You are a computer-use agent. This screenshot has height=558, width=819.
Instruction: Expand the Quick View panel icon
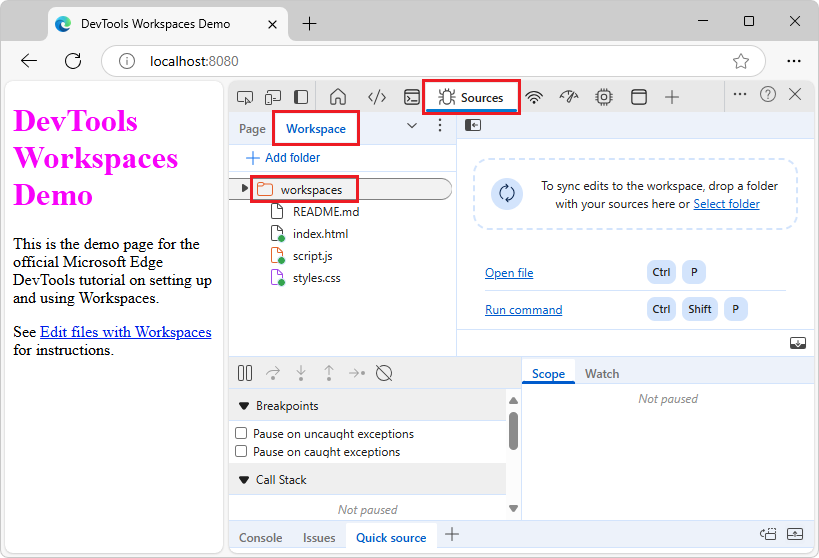point(795,534)
